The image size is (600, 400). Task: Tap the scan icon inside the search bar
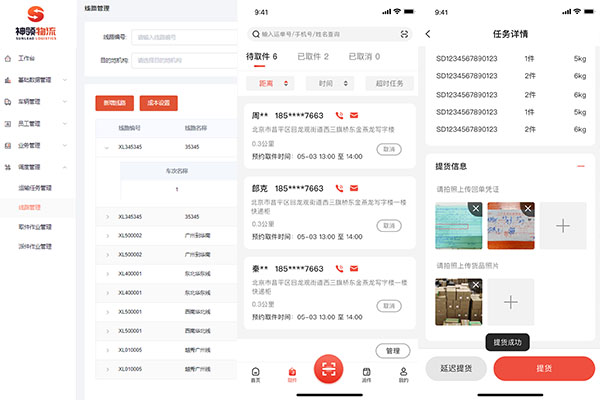[404, 34]
